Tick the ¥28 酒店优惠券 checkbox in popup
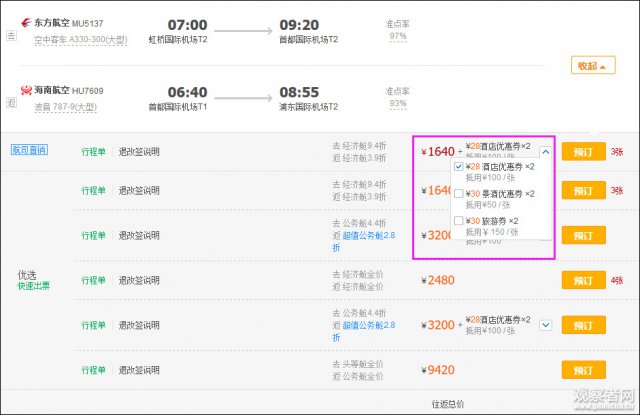640x415 pixels. (x=458, y=166)
